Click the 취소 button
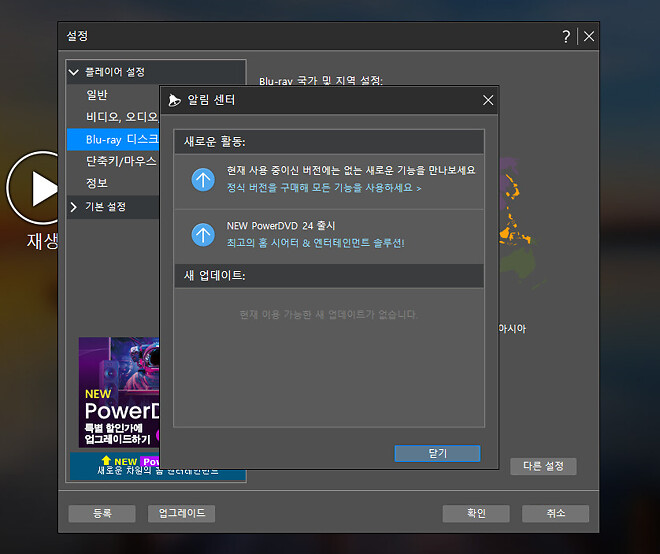Image resolution: width=660 pixels, height=554 pixels. click(555, 513)
